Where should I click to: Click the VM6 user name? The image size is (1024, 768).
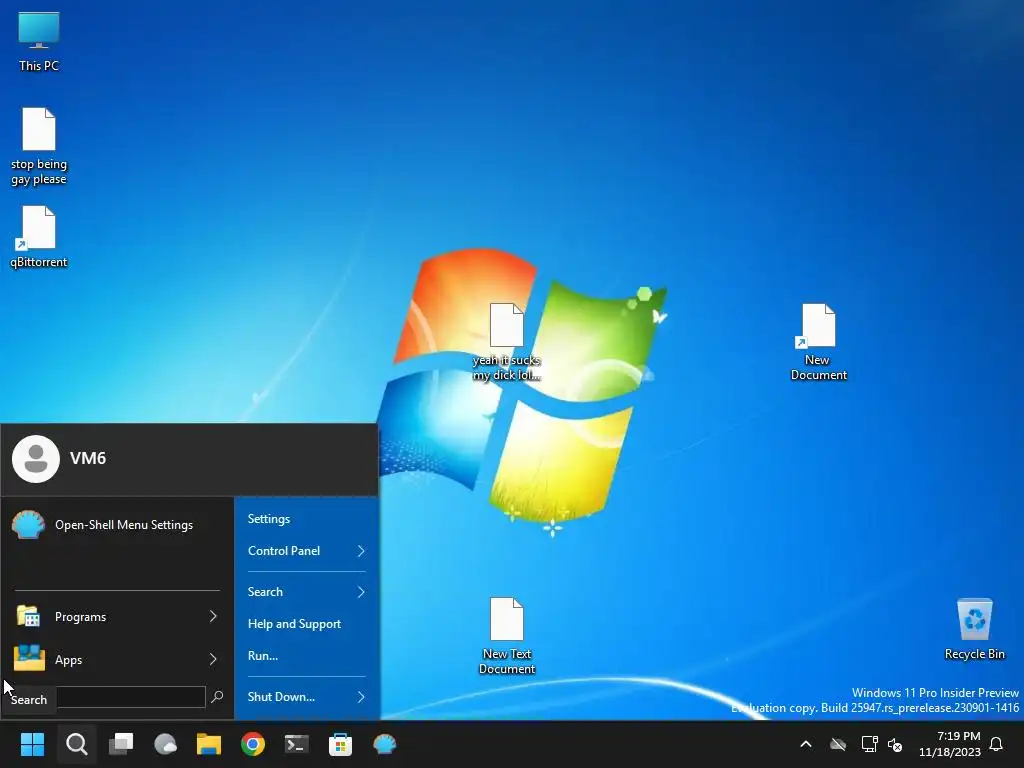tap(88, 458)
